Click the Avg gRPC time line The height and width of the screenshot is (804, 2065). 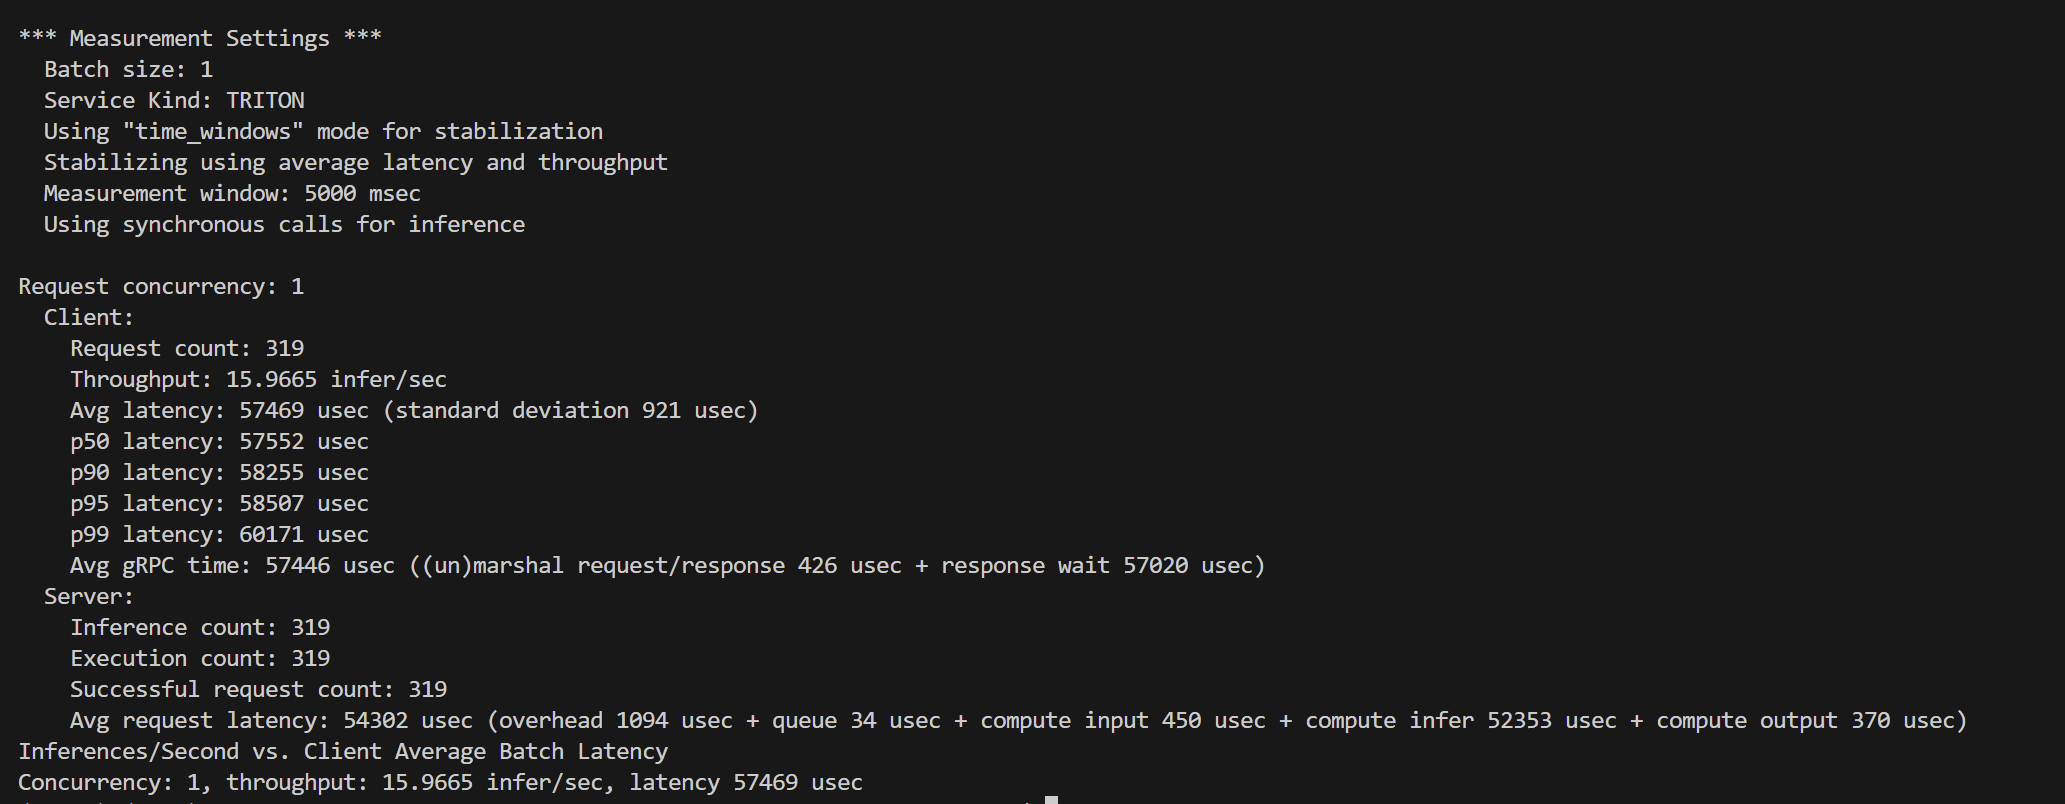coord(667,566)
